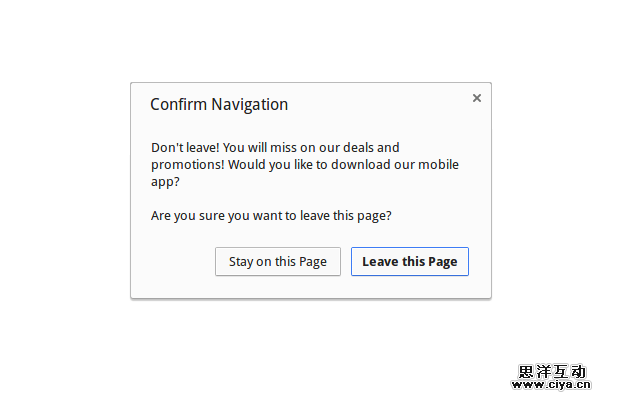Click the Chinese watermark logo
Viewport: 620px width, 400px height.
(554, 371)
